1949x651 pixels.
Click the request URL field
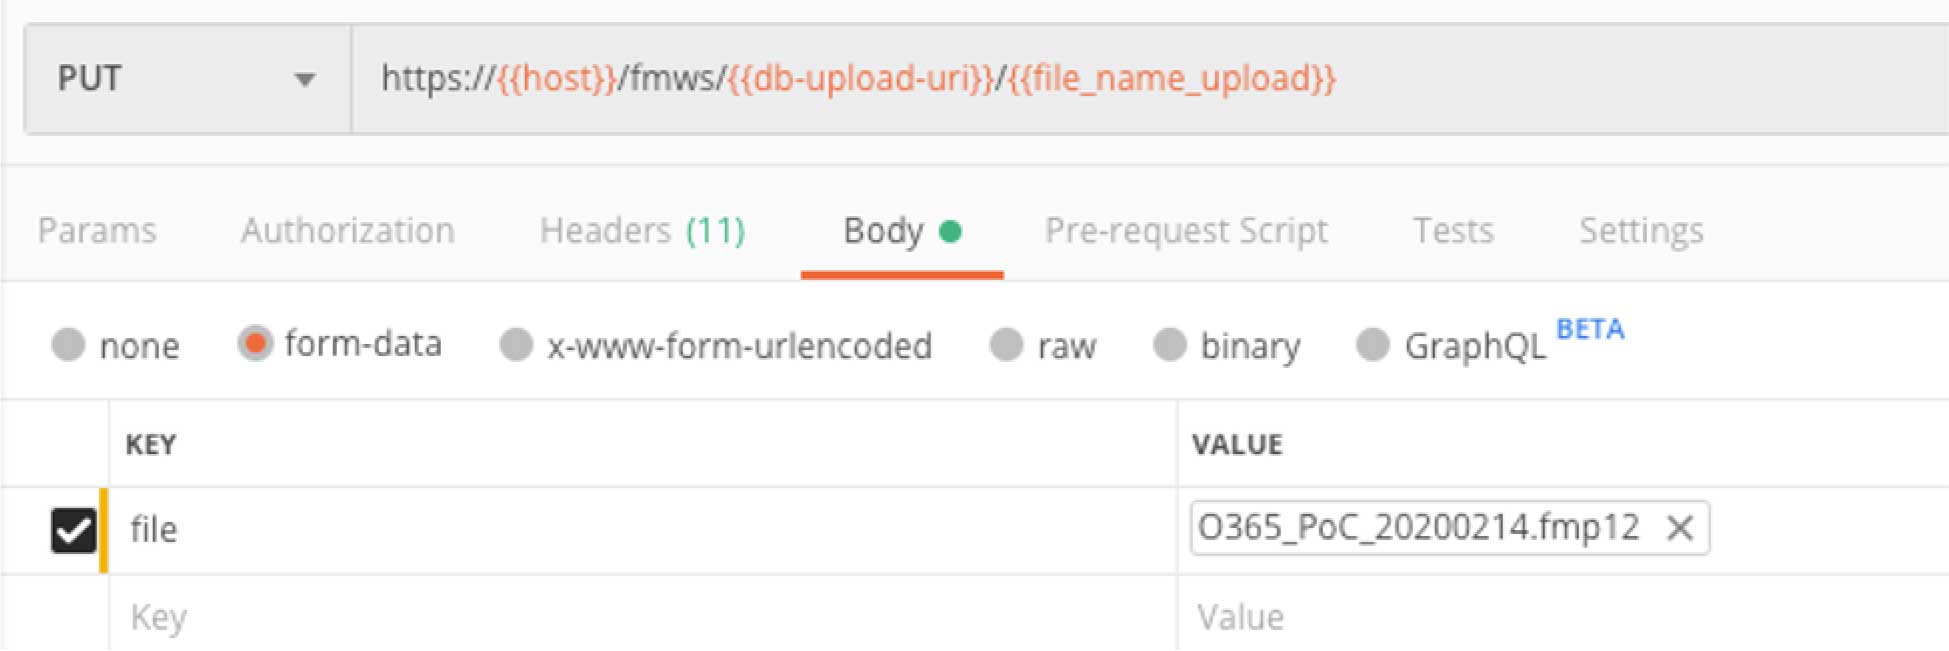point(1150,79)
